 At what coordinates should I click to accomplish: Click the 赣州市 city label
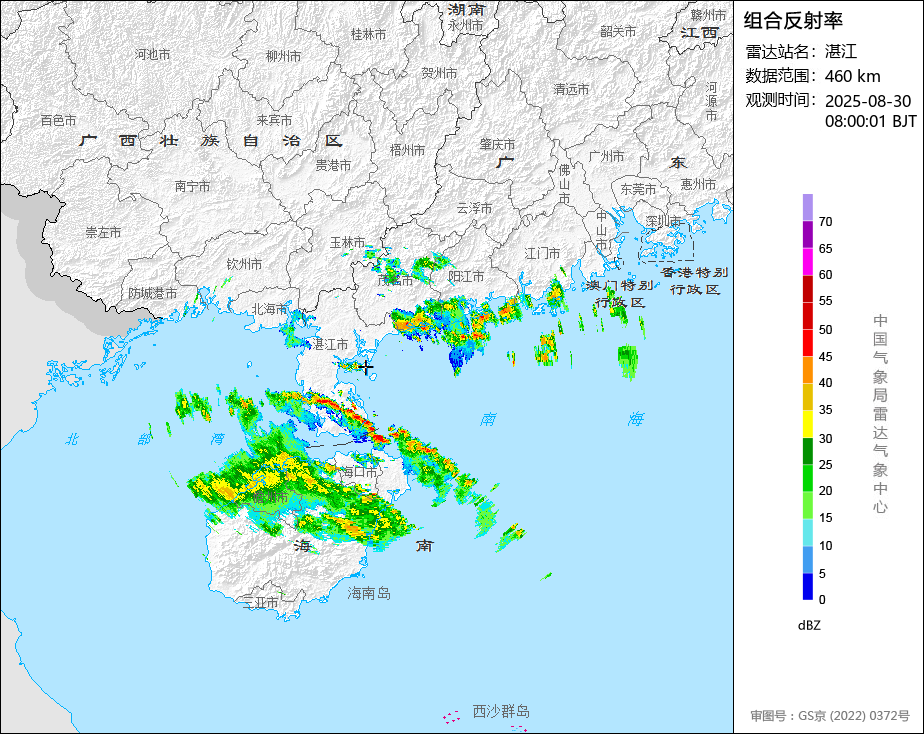(x=708, y=15)
